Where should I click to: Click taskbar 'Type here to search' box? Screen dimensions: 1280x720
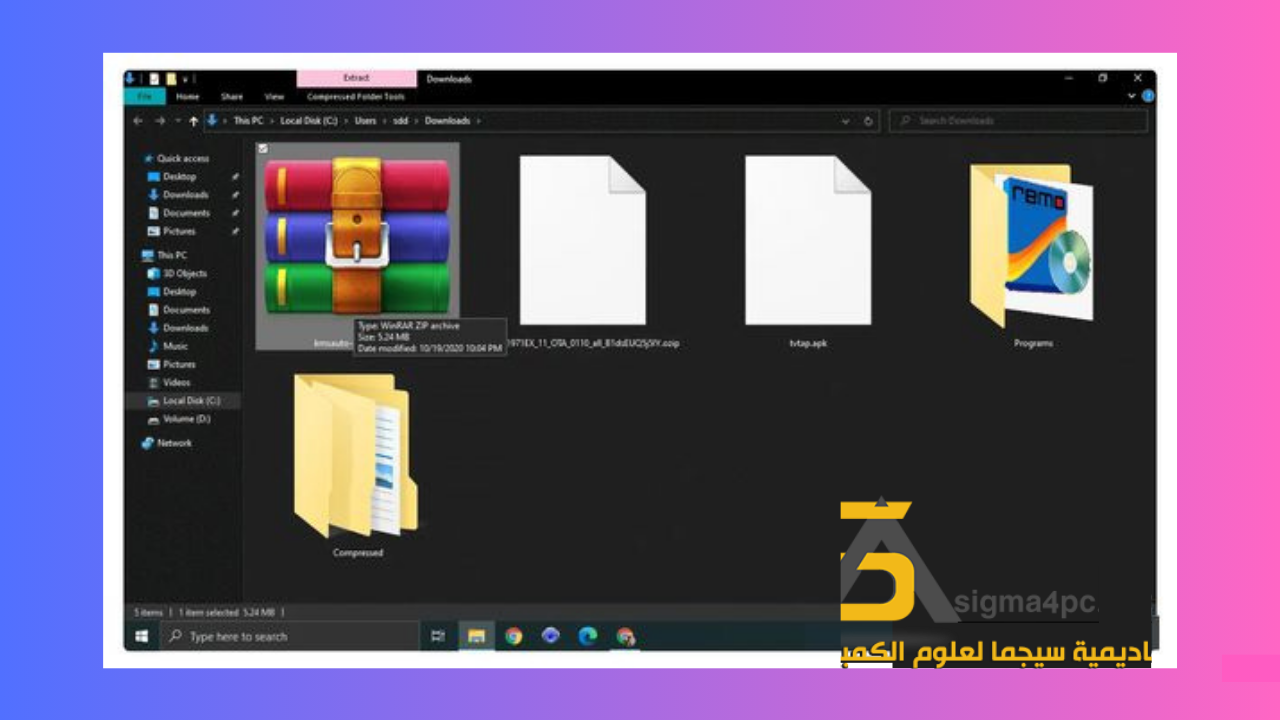(x=288, y=636)
